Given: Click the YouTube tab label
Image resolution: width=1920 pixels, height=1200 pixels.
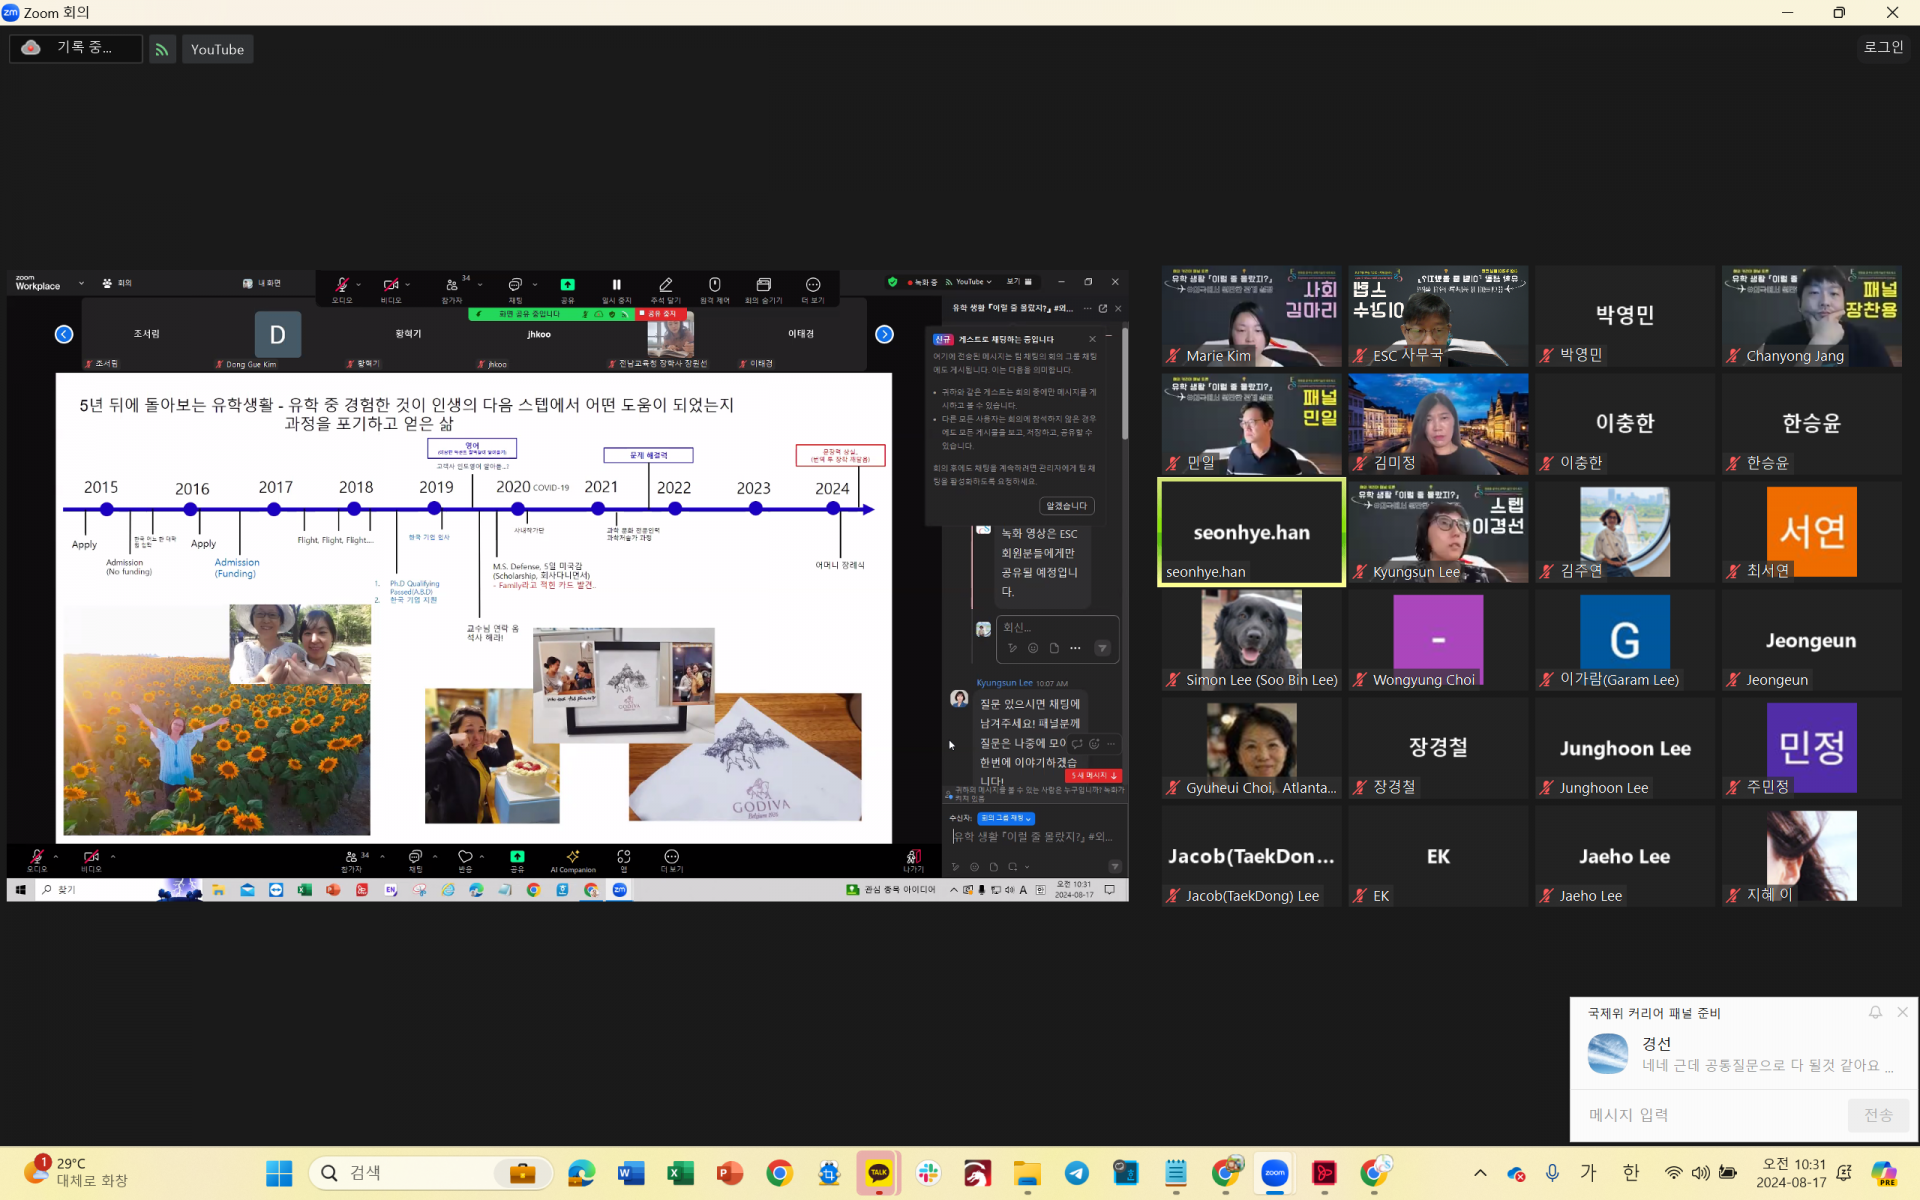Looking at the screenshot, I should point(217,49).
